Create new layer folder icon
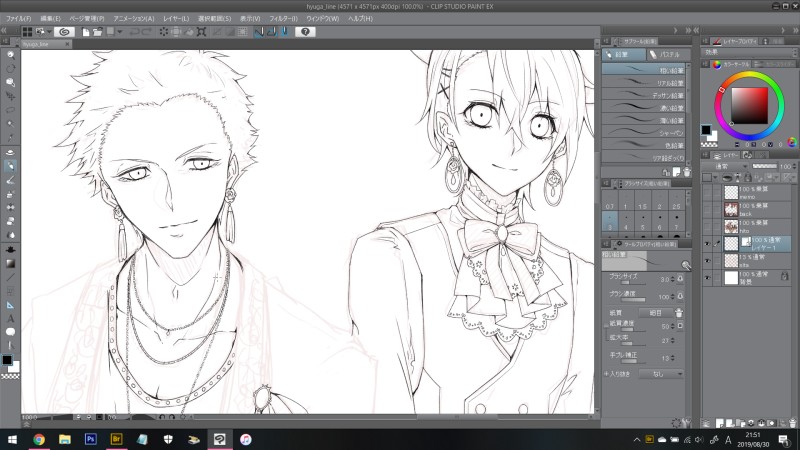This screenshot has width=800, height=450. pyautogui.click(x=740, y=423)
